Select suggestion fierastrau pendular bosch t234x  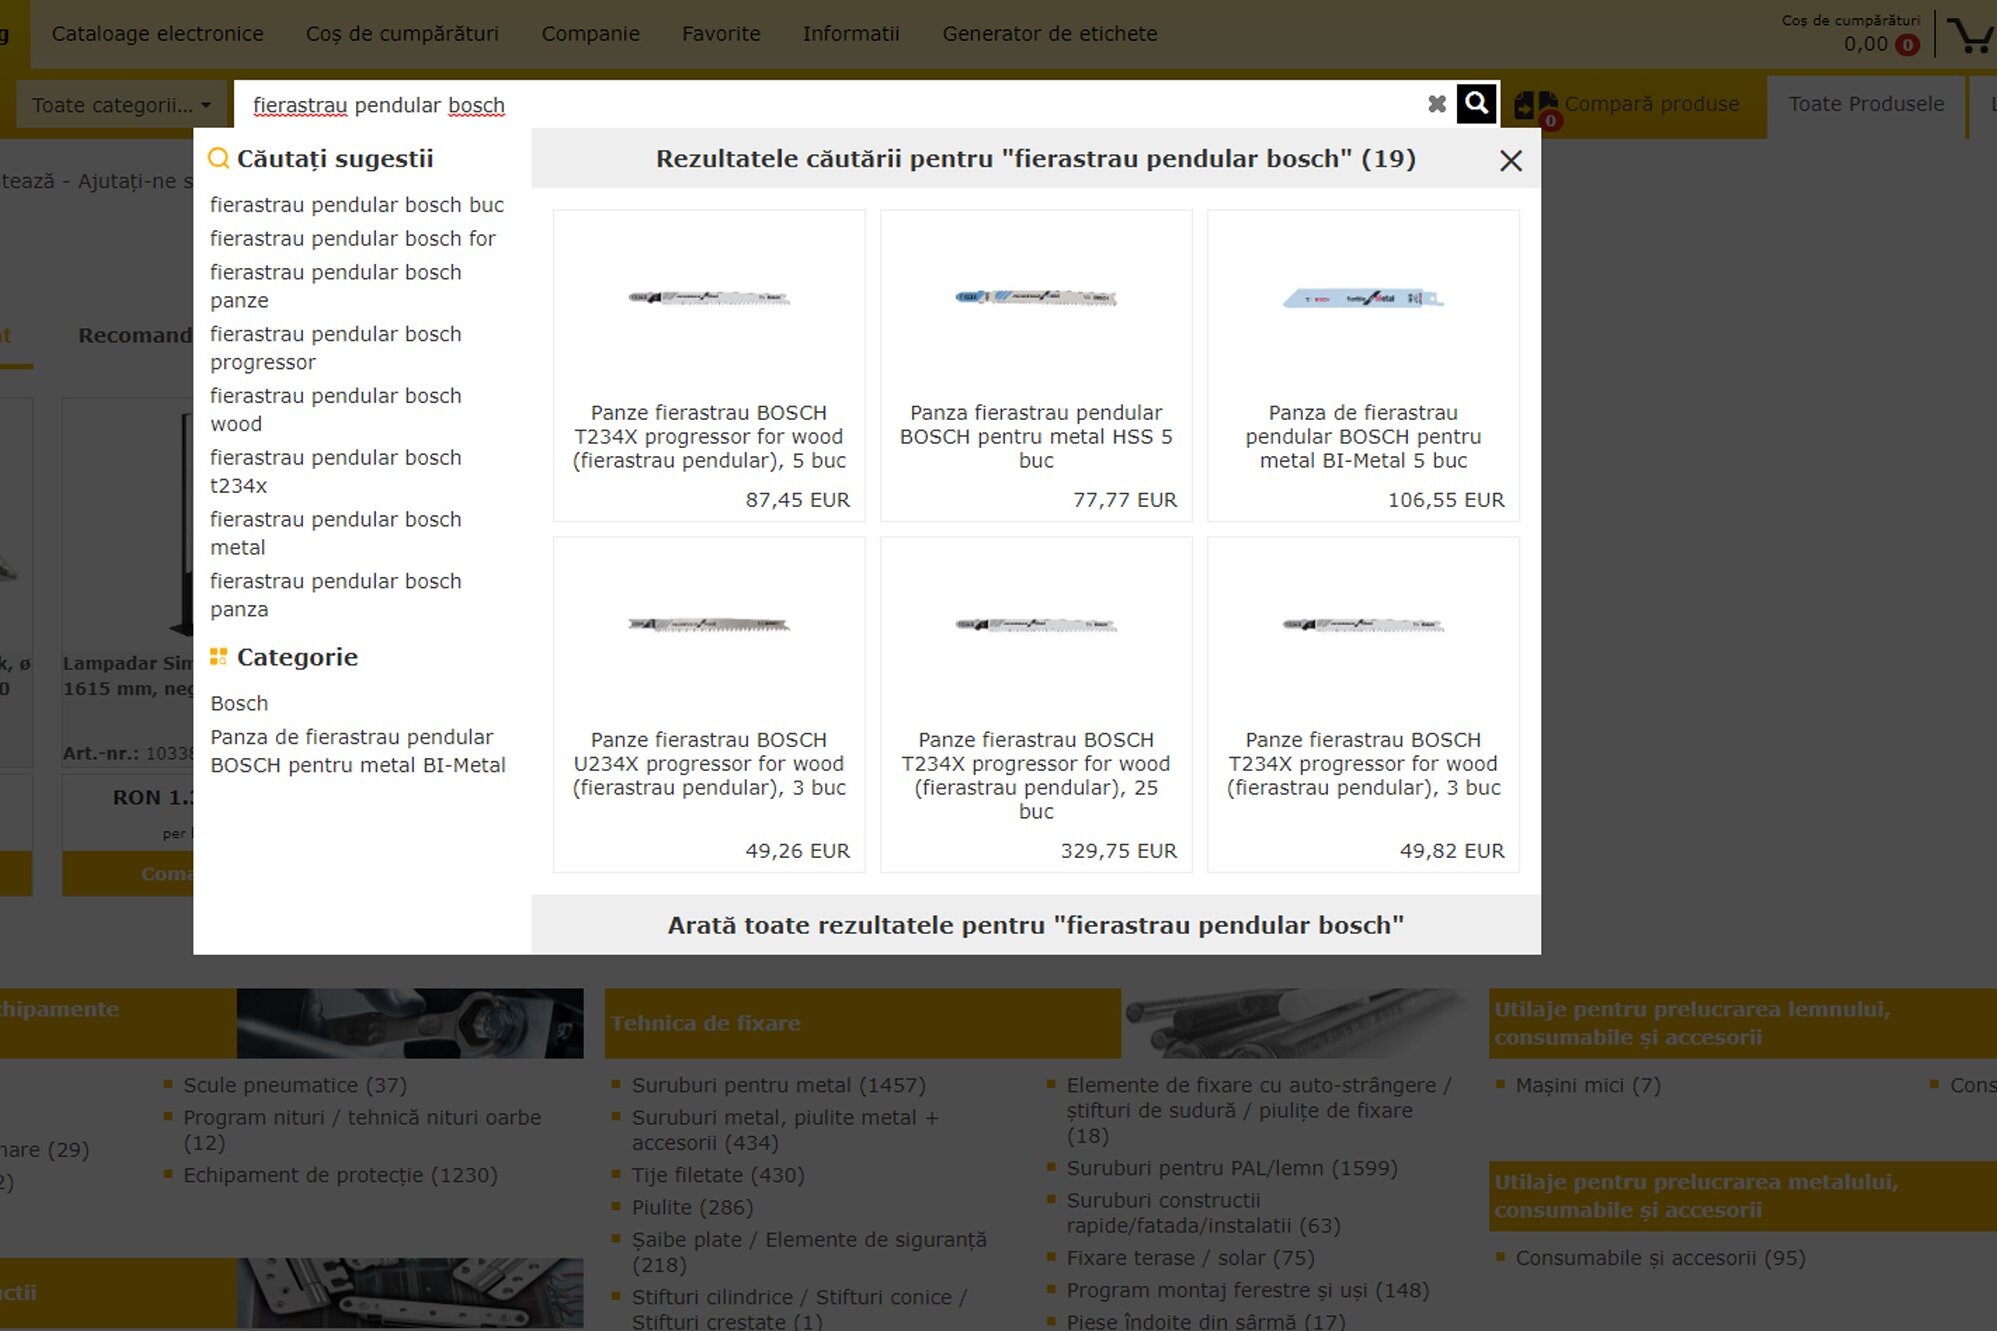click(335, 471)
